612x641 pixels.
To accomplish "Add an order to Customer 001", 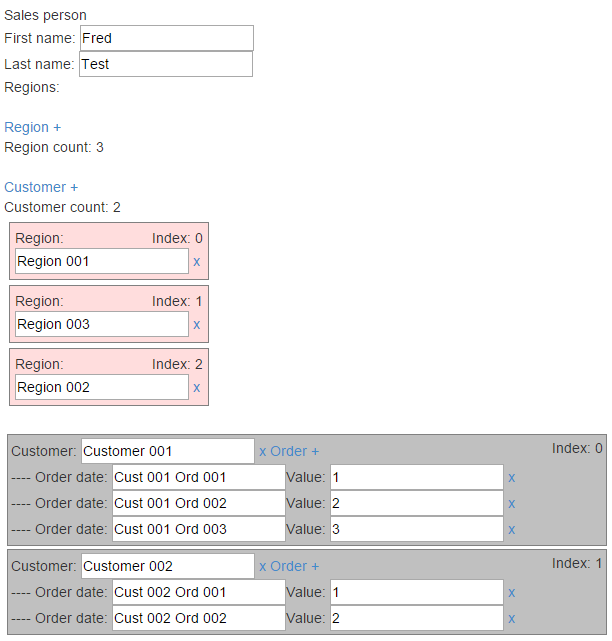I will tap(294, 451).
